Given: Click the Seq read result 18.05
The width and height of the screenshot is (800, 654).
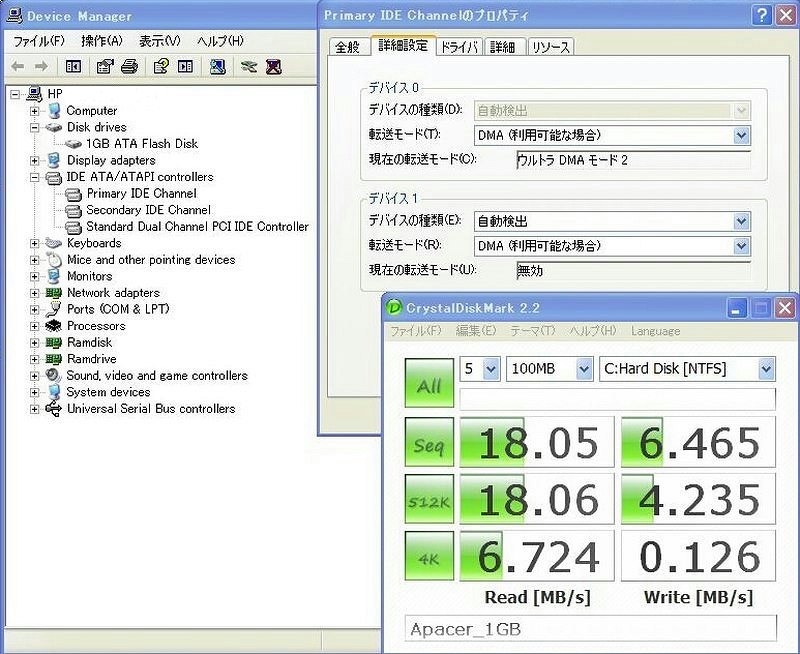Looking at the screenshot, I should (x=537, y=442).
